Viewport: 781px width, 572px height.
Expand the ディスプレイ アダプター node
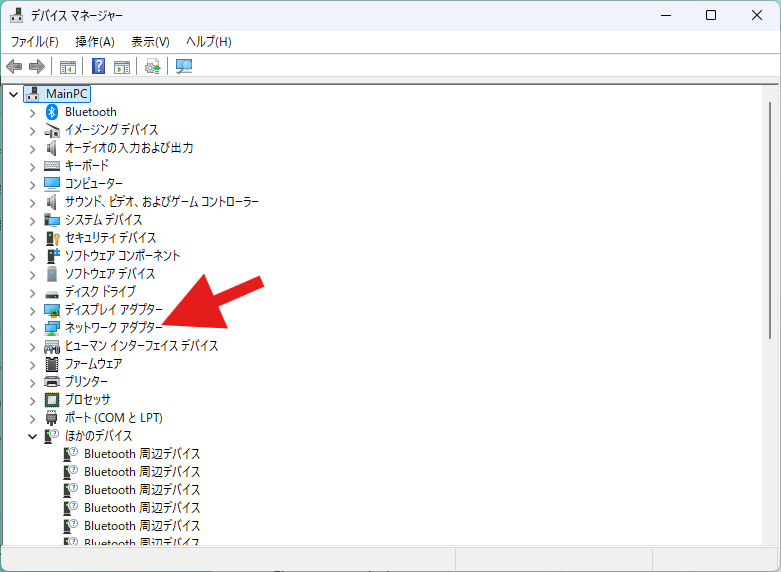32,310
